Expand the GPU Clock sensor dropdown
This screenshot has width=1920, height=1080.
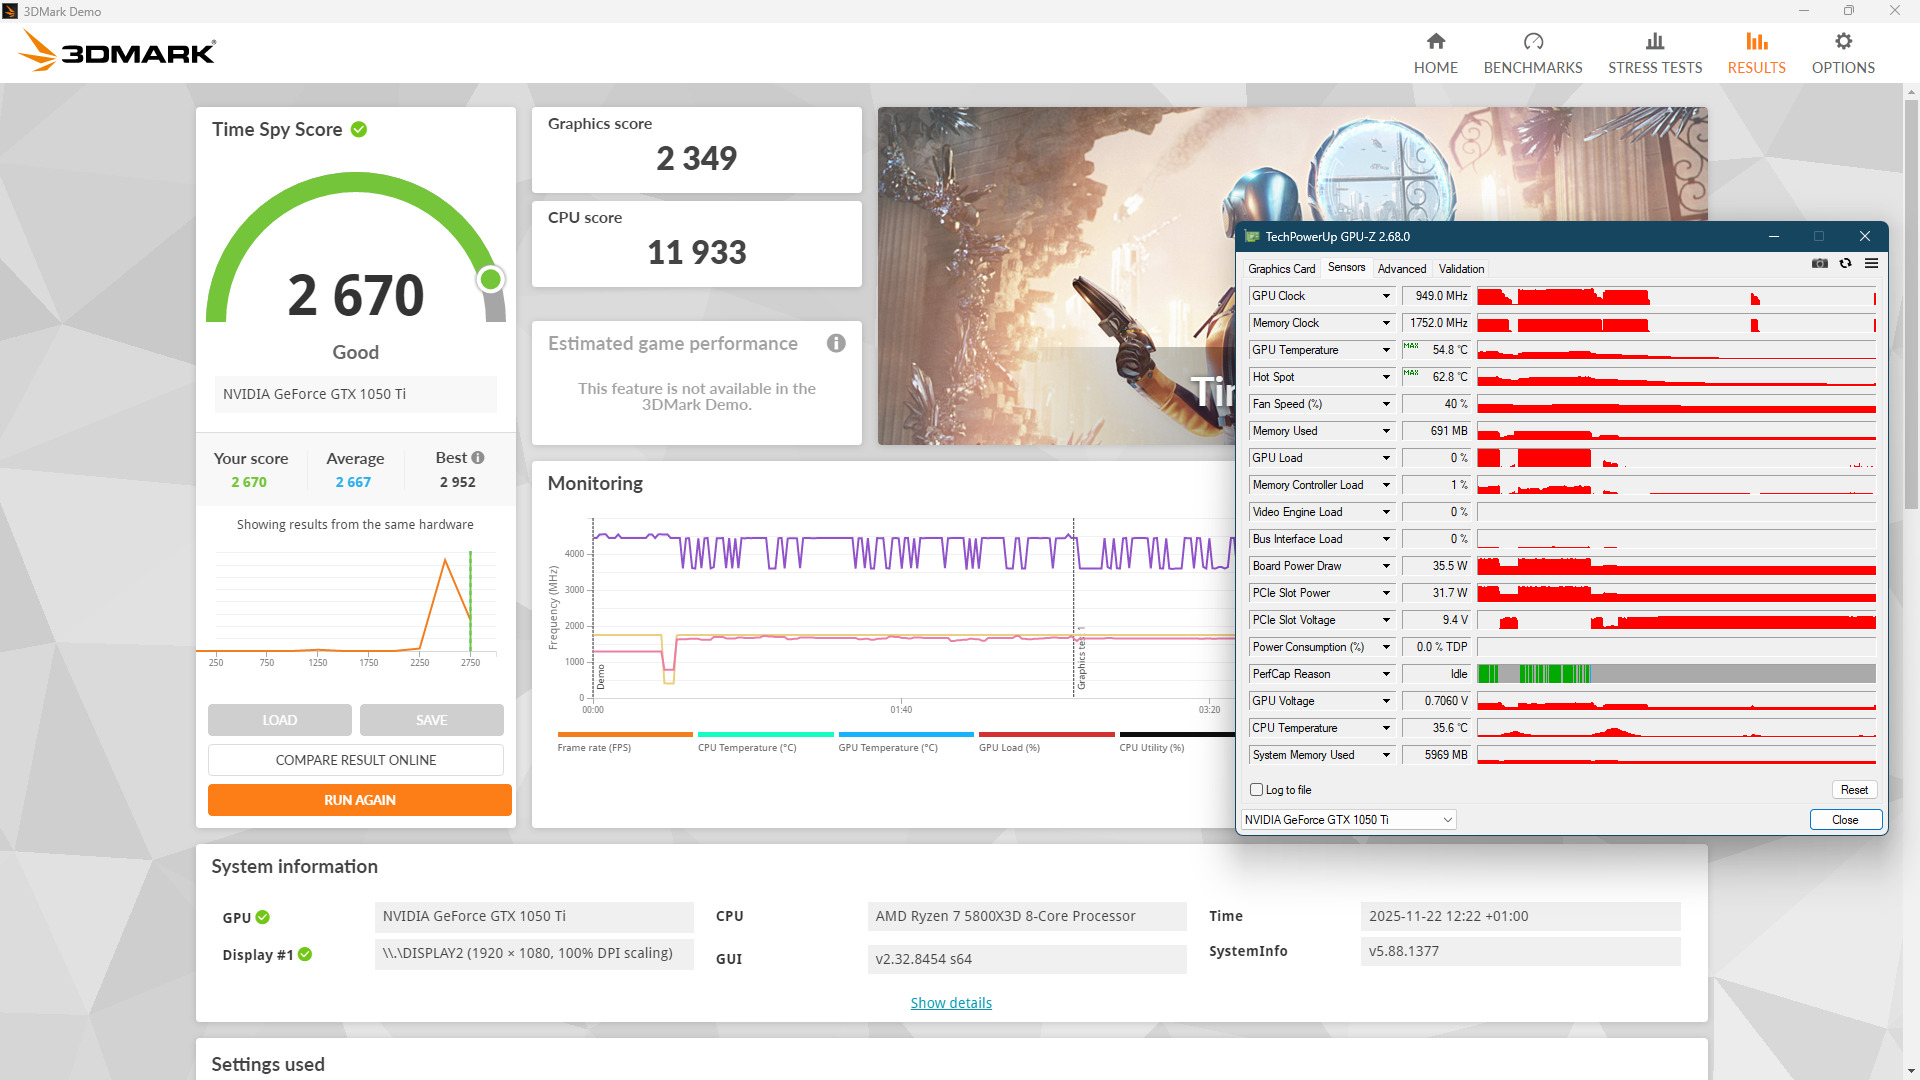click(1386, 296)
